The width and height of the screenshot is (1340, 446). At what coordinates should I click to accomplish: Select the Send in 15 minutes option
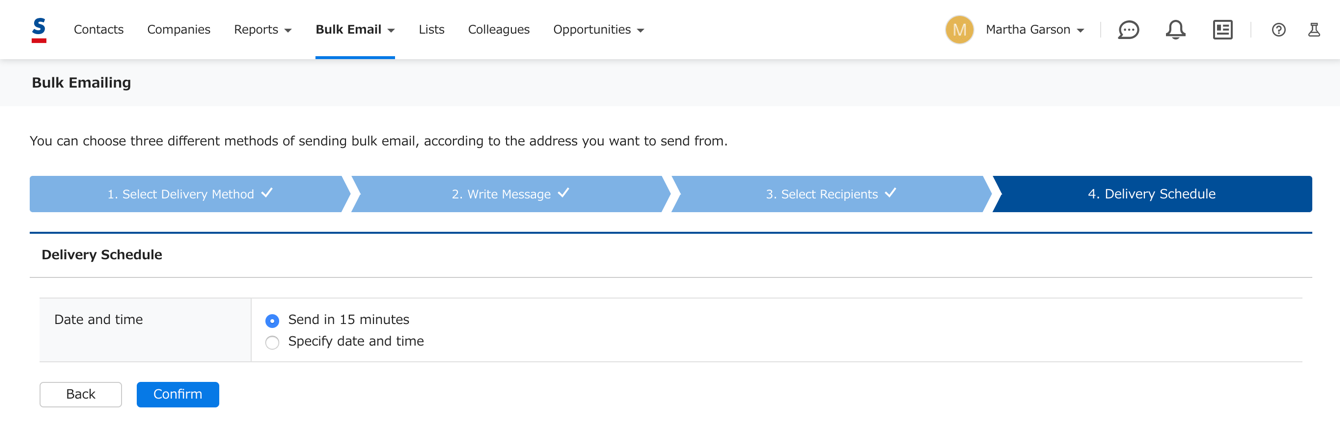(x=272, y=321)
